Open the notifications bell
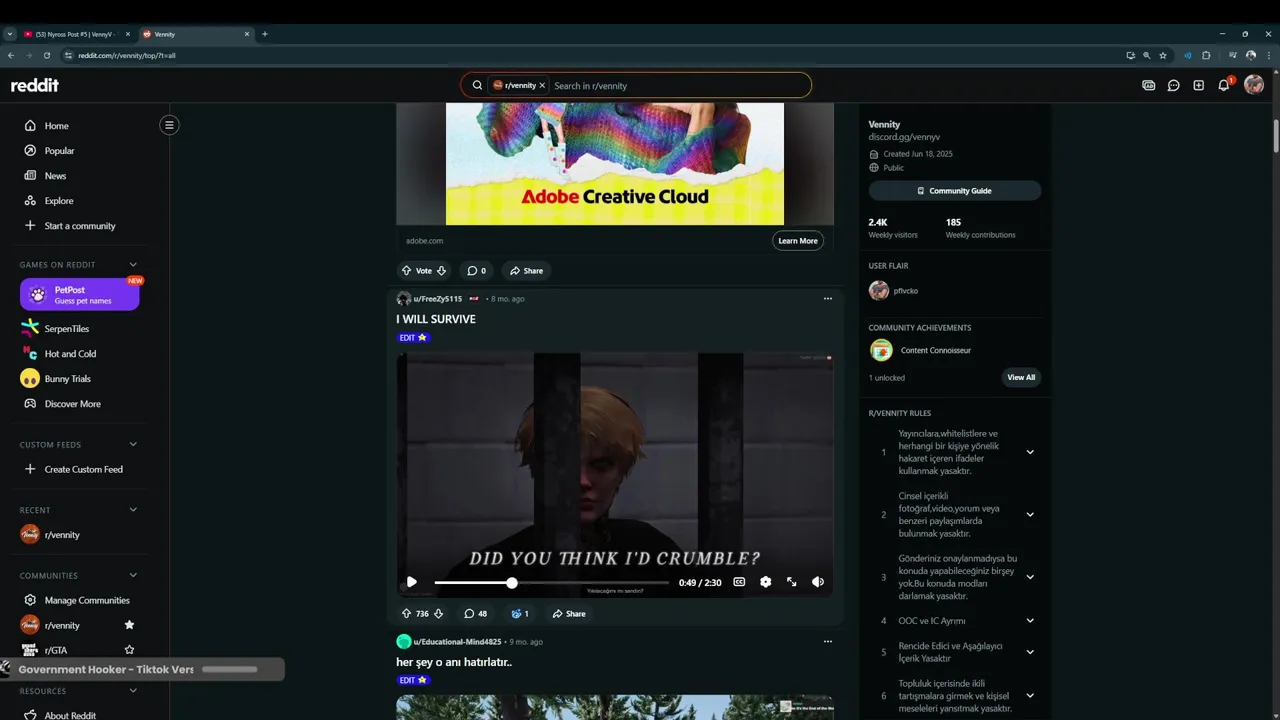Screen dimensions: 1280x720 [1223, 85]
